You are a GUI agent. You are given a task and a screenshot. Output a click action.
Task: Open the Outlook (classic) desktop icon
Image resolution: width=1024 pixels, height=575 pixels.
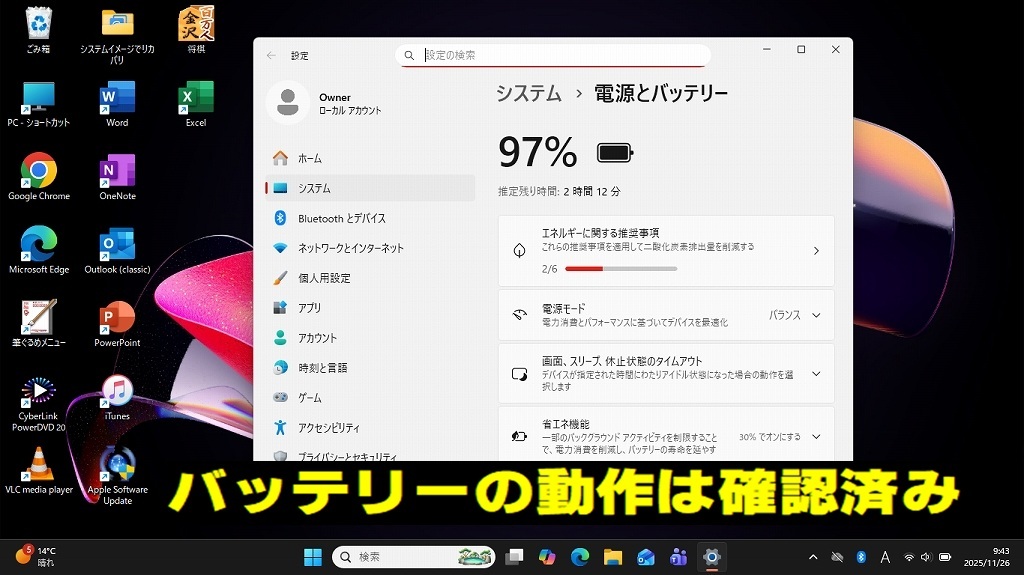coord(118,250)
